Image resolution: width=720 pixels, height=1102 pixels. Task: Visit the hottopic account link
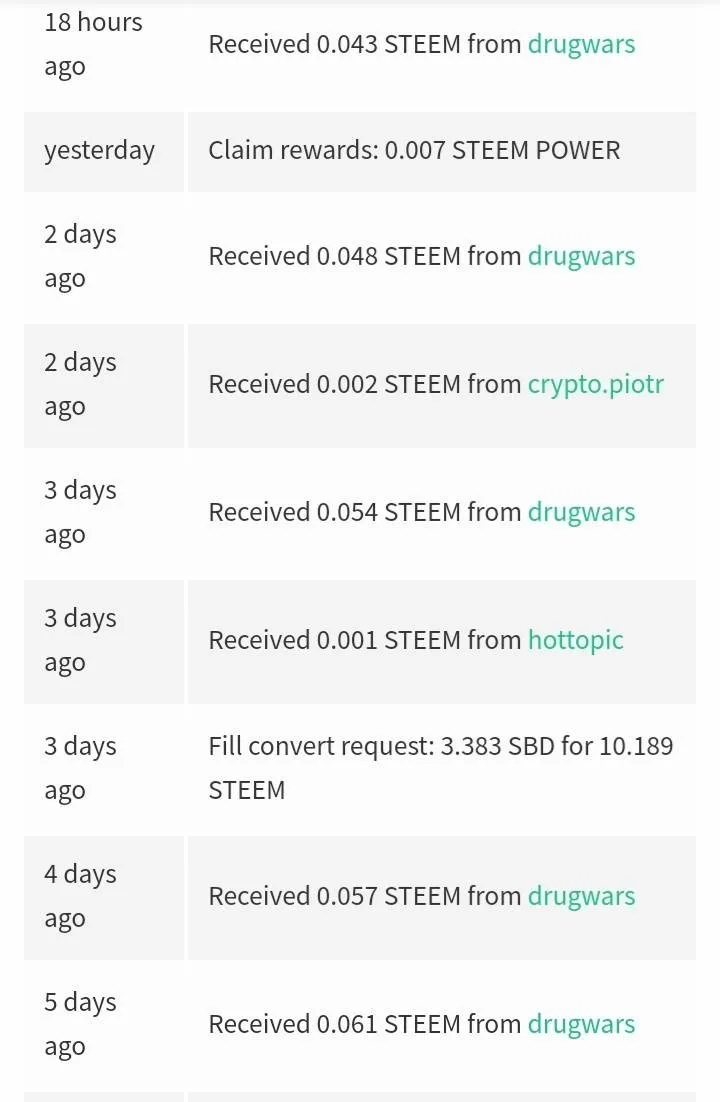576,641
